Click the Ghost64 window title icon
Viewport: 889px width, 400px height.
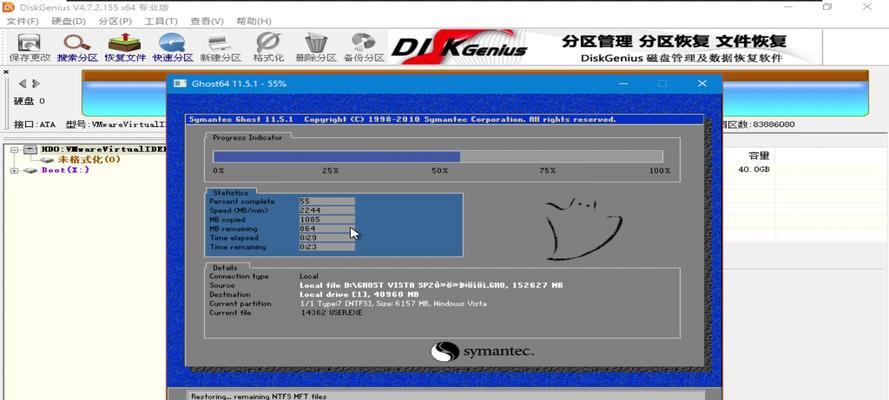point(180,83)
